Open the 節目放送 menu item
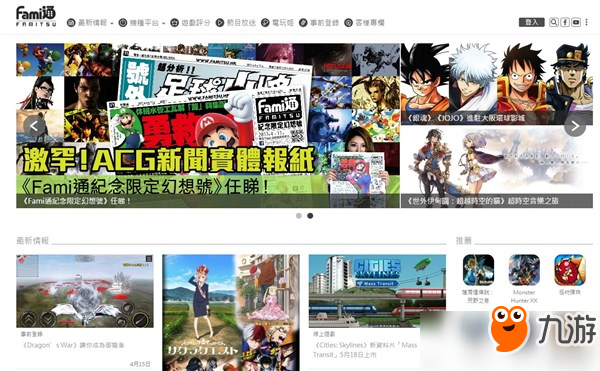The image size is (600, 371). pos(235,23)
